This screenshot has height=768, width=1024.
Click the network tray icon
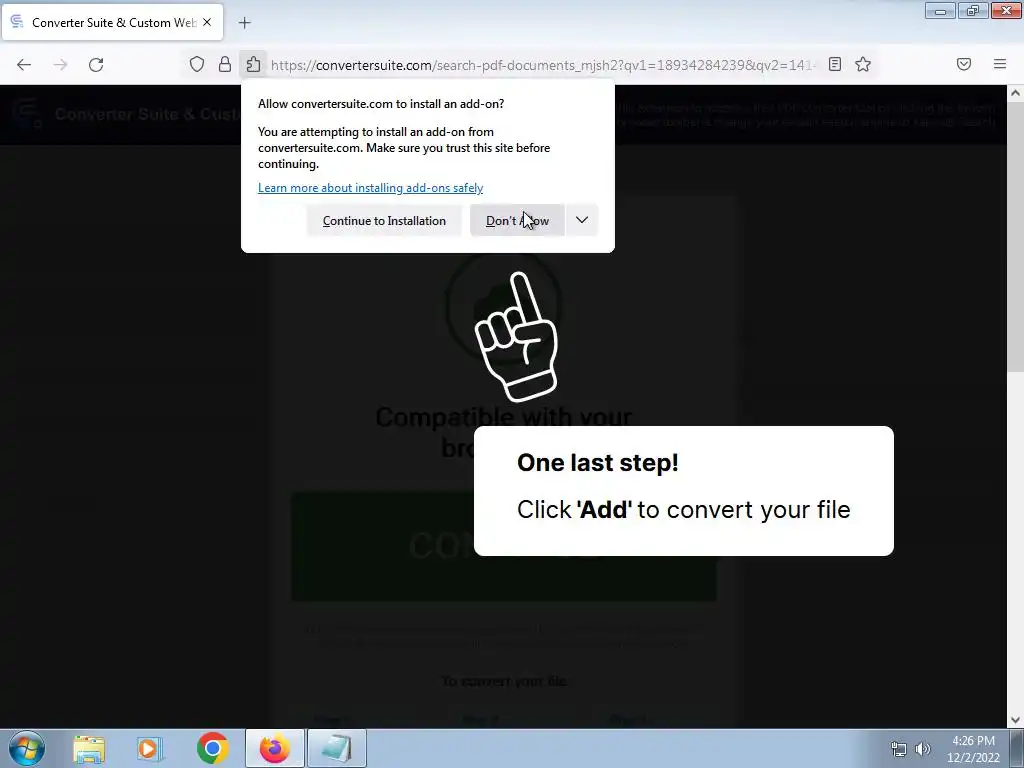pos(899,749)
